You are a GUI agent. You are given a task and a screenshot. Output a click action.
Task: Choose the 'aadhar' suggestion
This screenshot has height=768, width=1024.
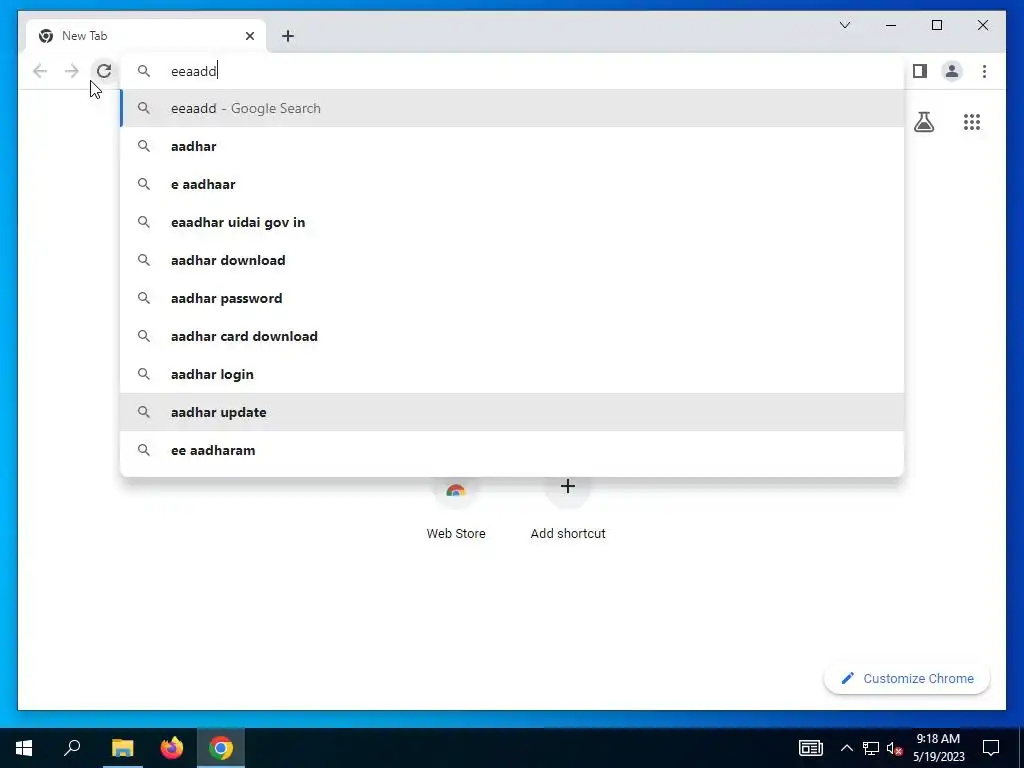512,146
